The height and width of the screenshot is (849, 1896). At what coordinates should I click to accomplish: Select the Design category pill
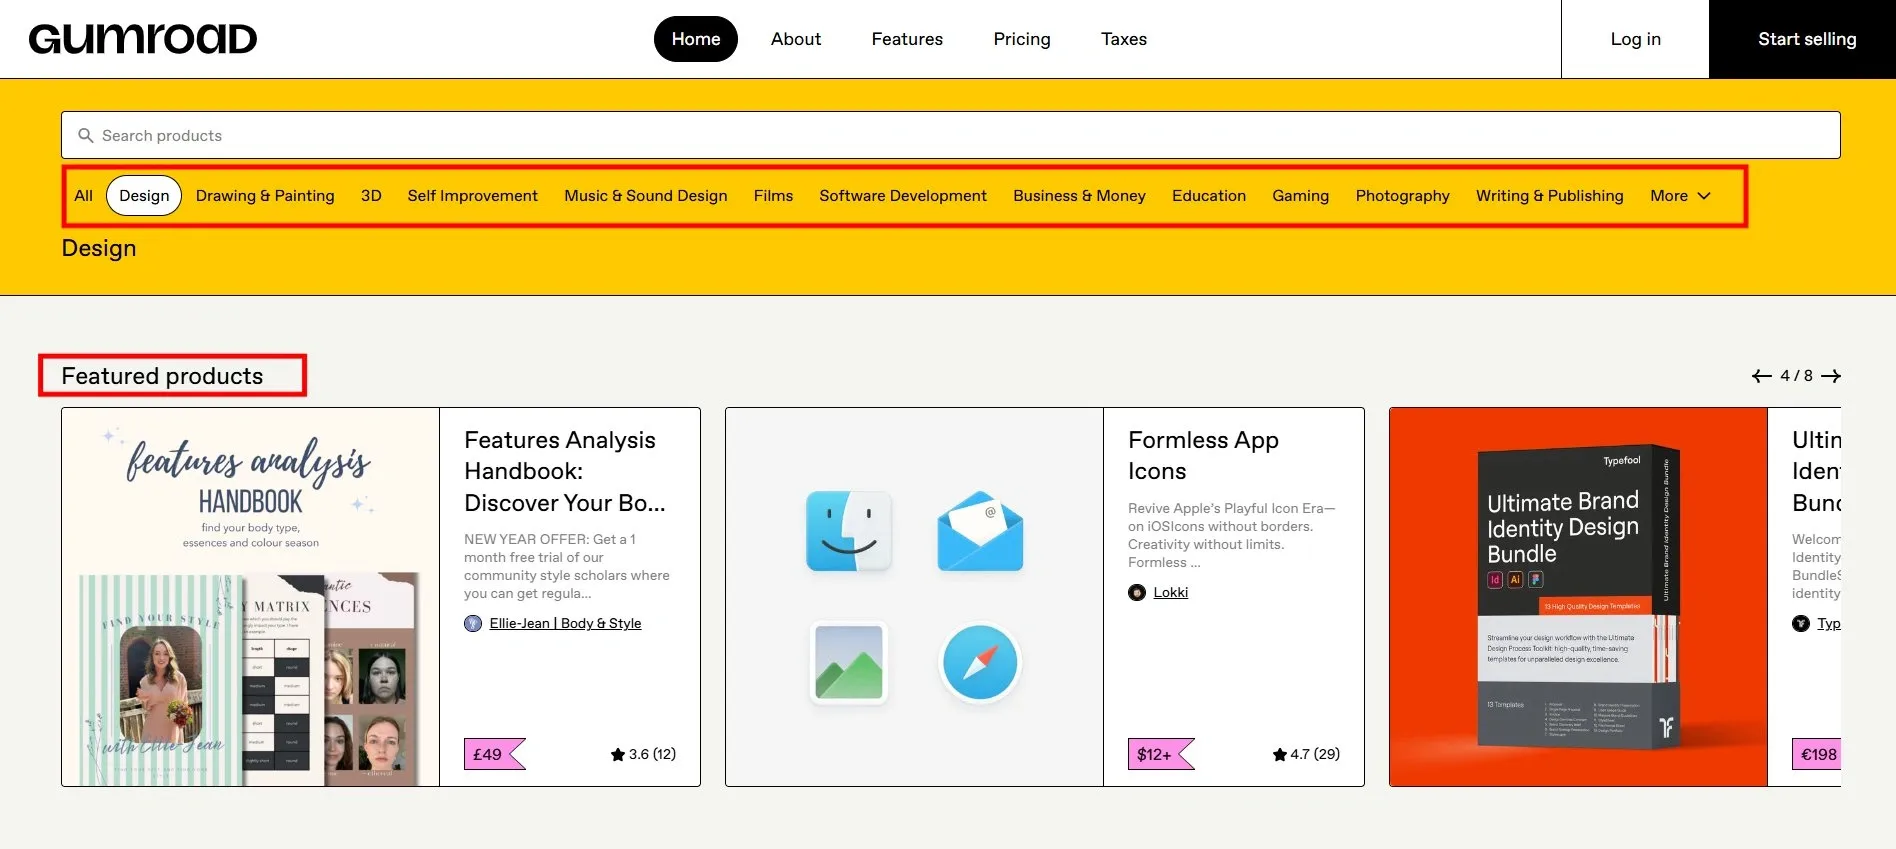tap(144, 196)
